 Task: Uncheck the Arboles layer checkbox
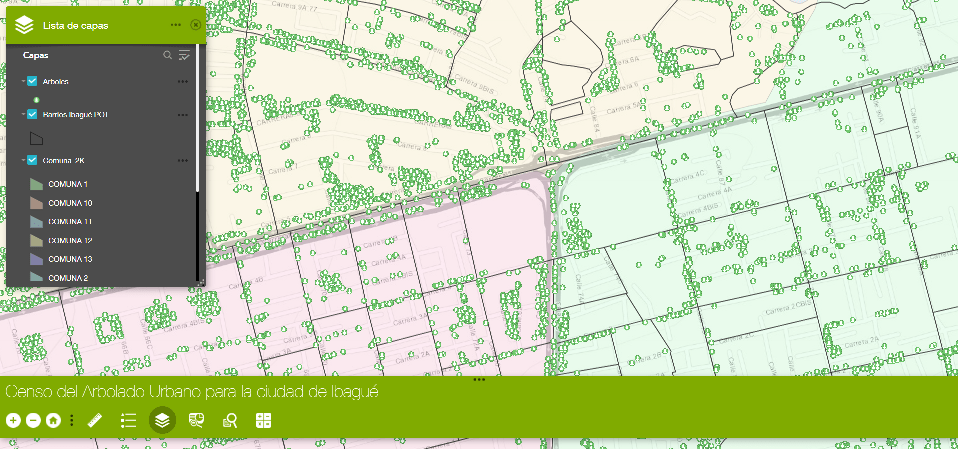click(32, 81)
